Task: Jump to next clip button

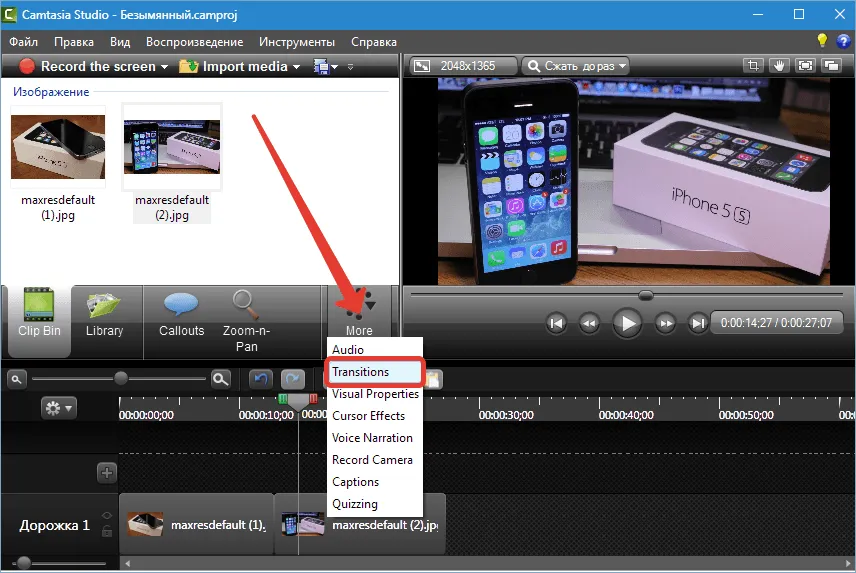Action: [698, 323]
